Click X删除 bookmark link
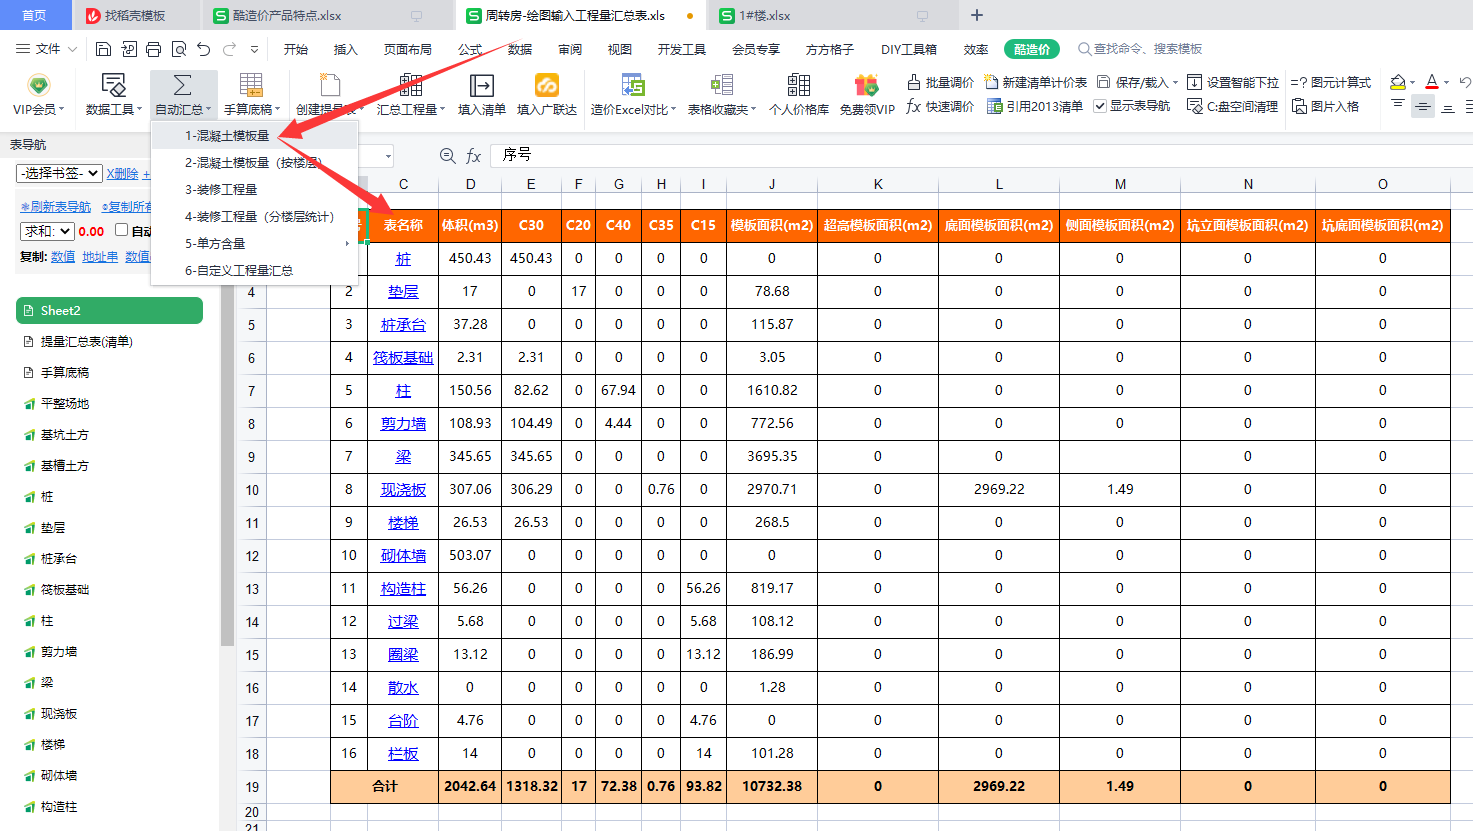 point(122,174)
